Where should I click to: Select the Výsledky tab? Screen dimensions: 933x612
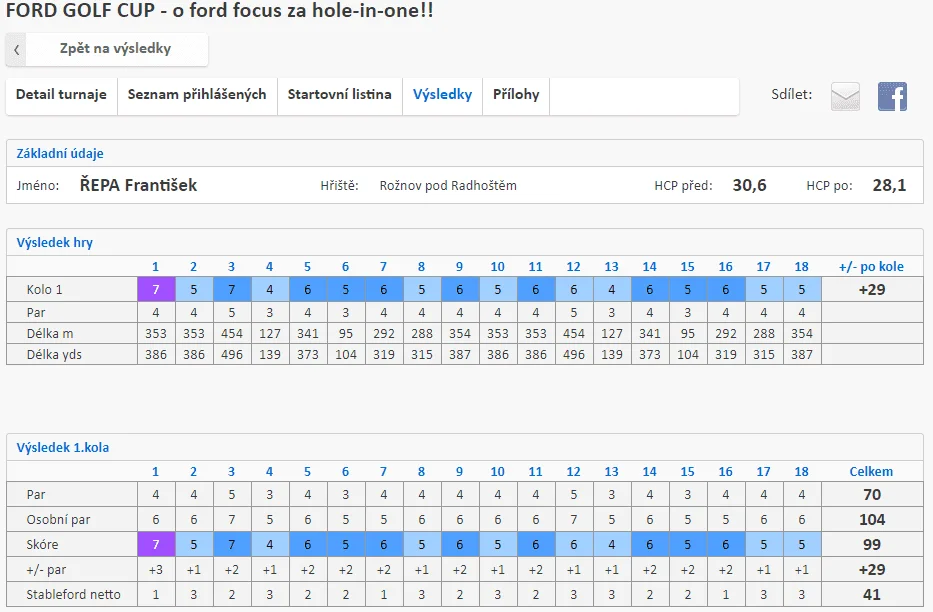tap(443, 95)
